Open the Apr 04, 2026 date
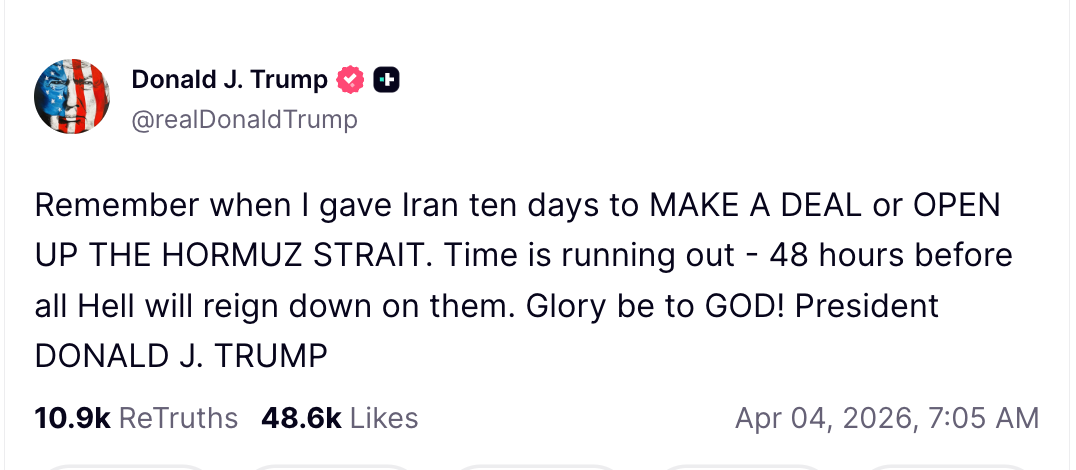 (818, 417)
